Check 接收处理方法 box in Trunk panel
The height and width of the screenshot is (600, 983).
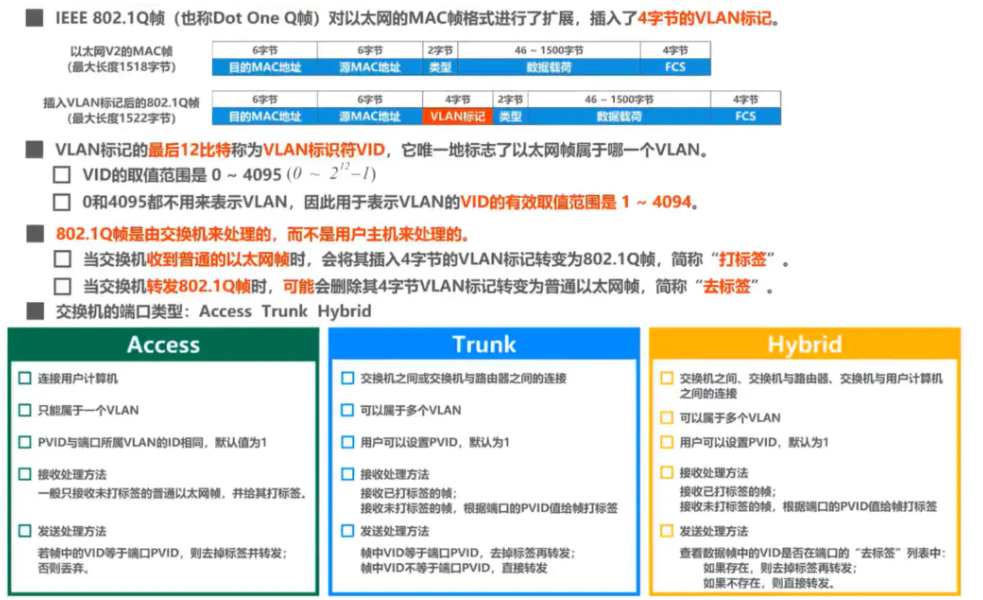tap(347, 474)
